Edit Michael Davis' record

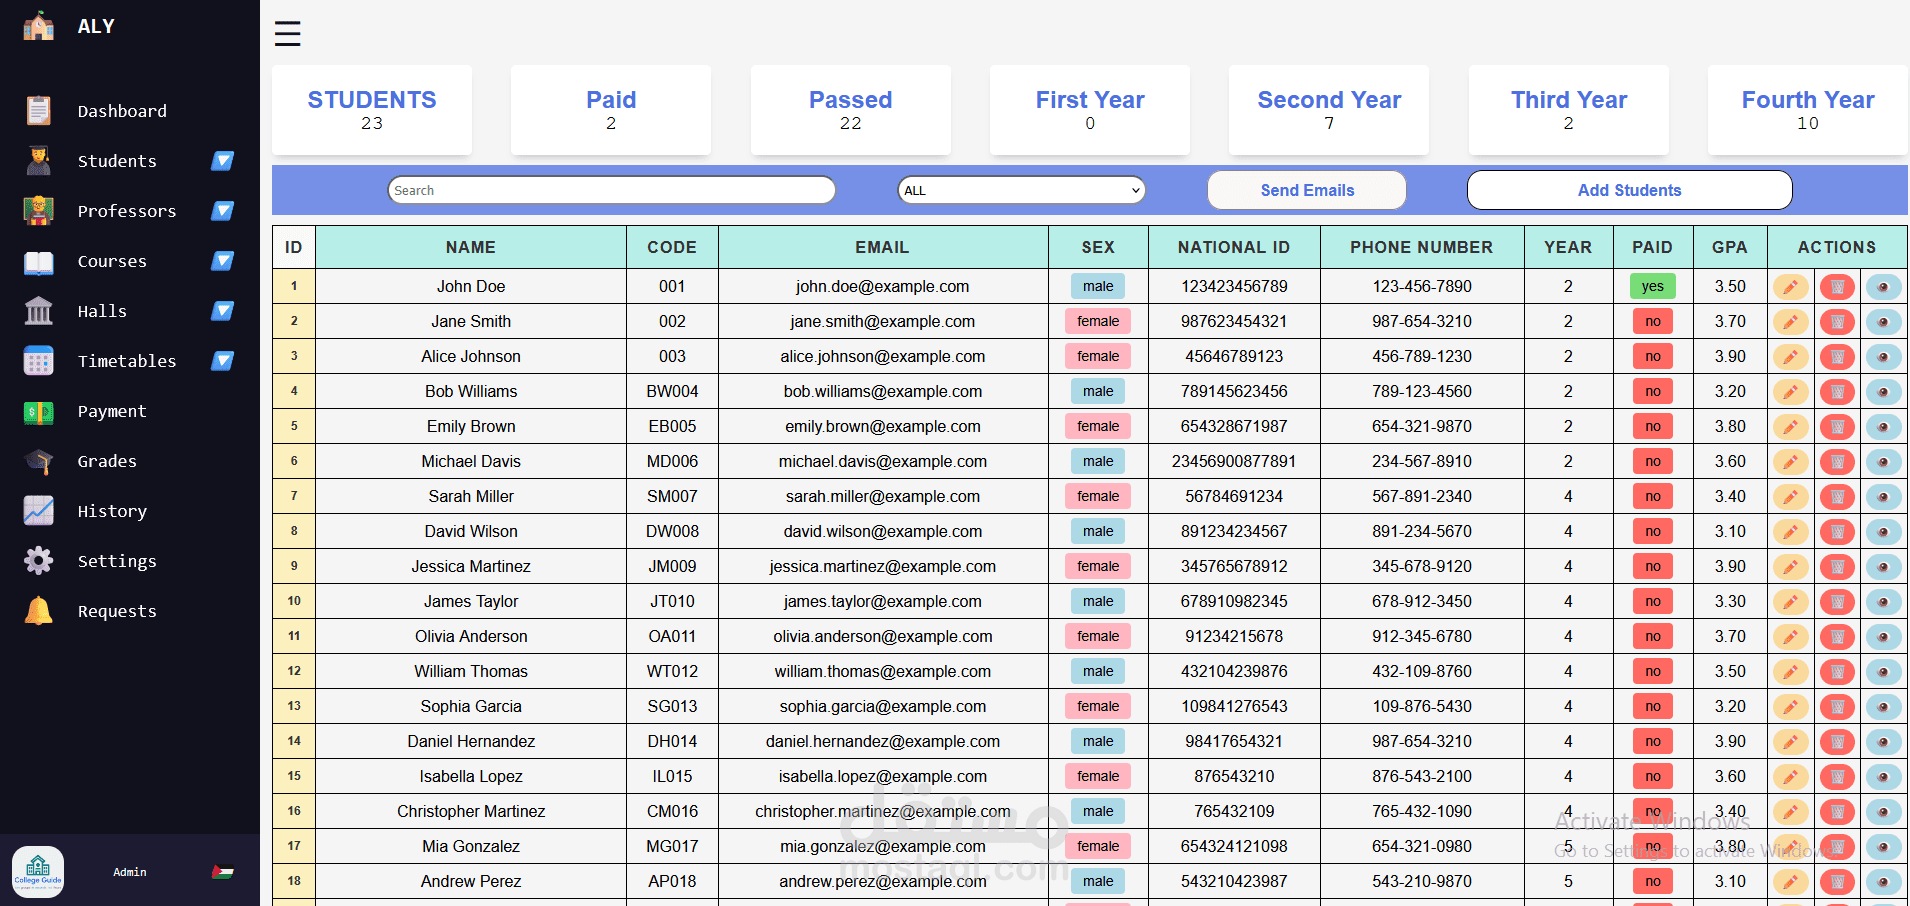(1790, 462)
